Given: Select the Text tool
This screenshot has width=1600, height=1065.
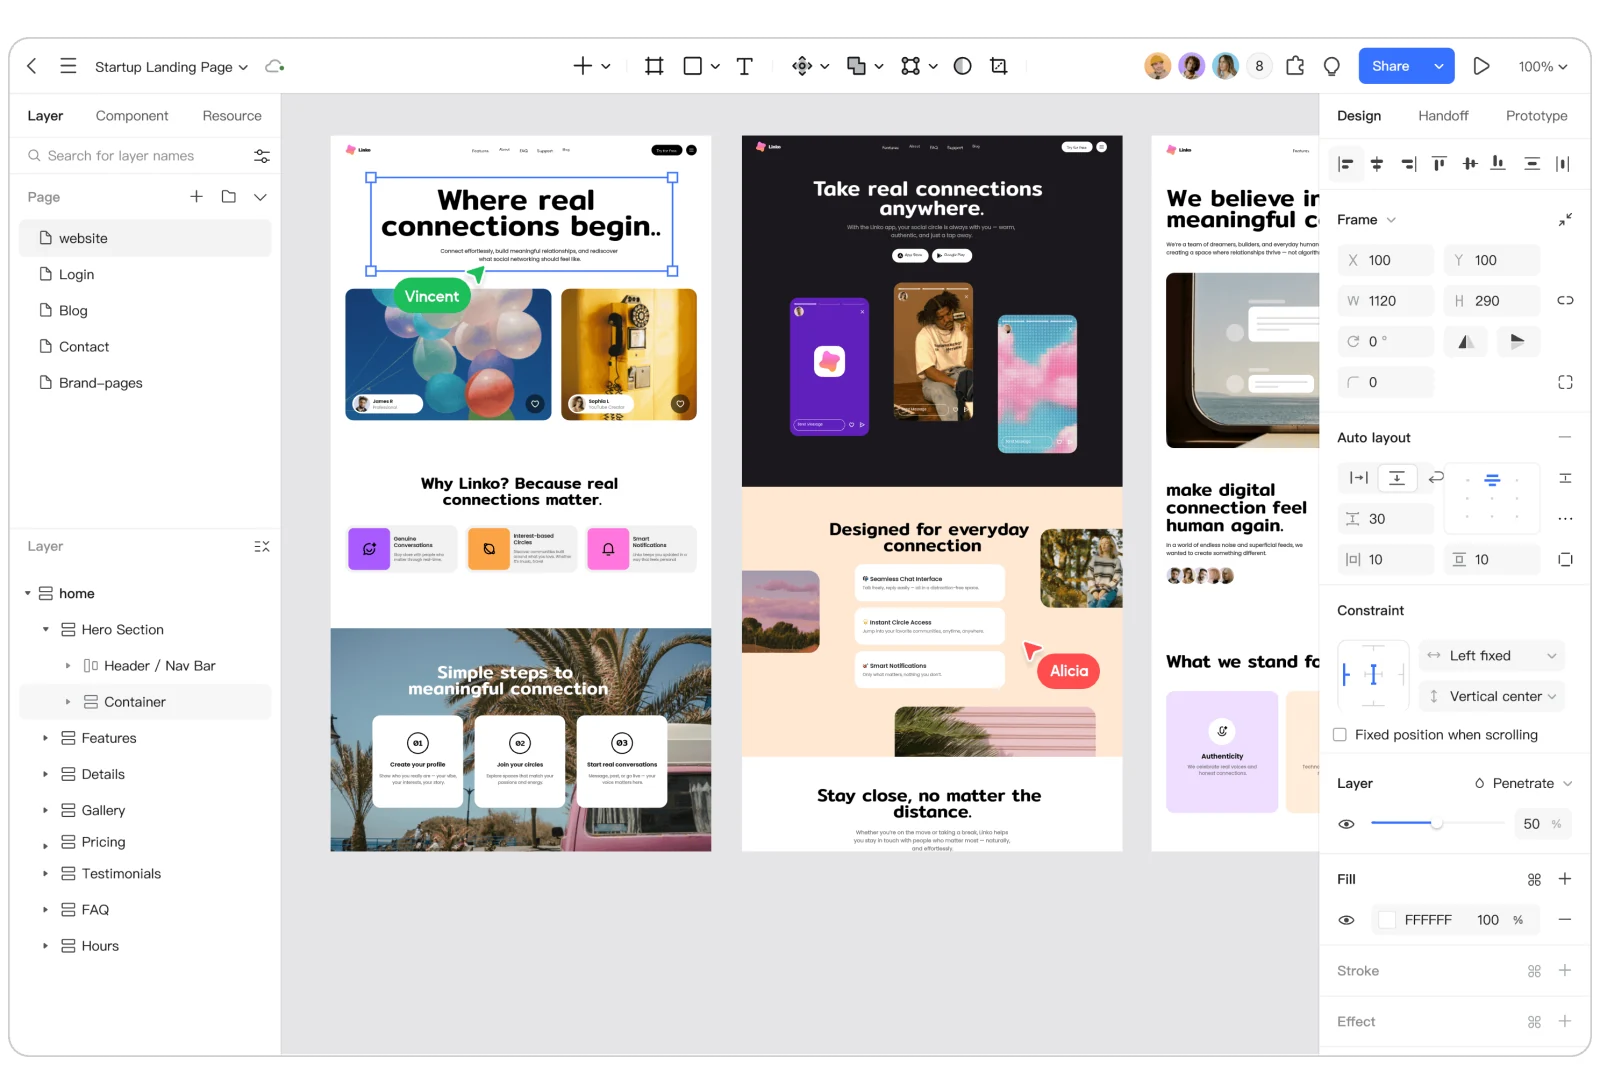Looking at the screenshot, I should [744, 66].
